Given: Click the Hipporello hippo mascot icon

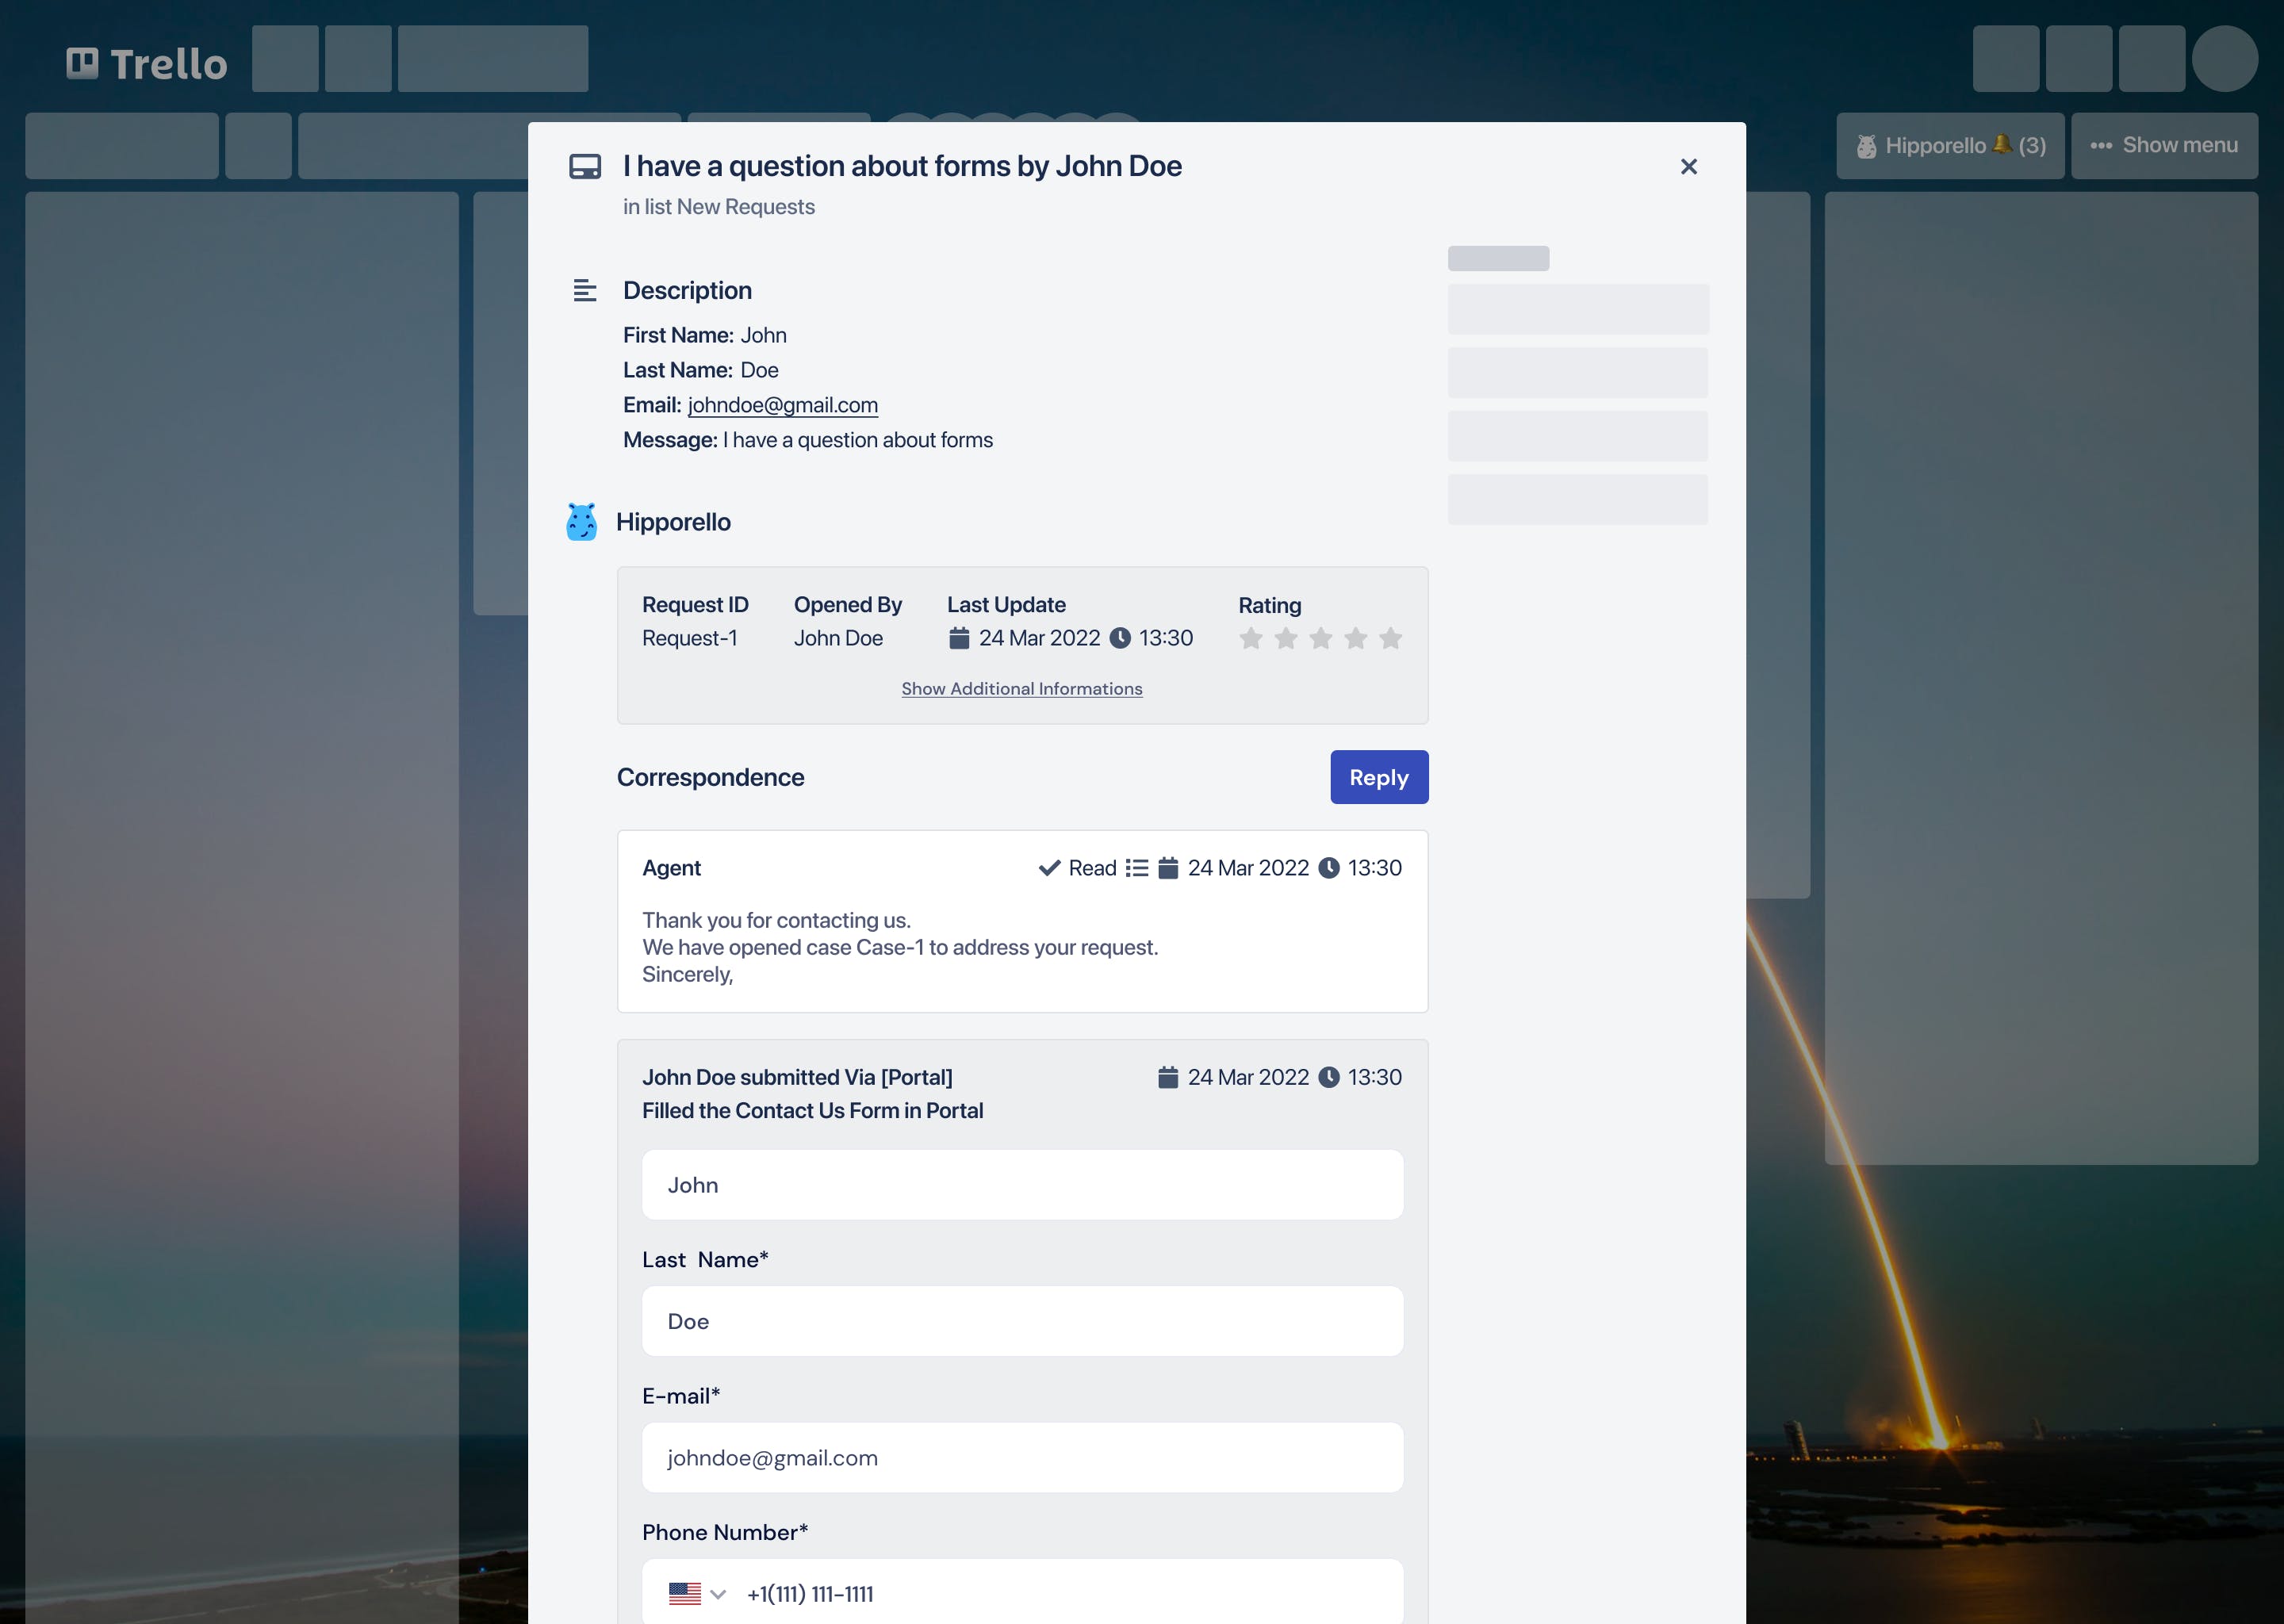Looking at the screenshot, I should point(581,522).
